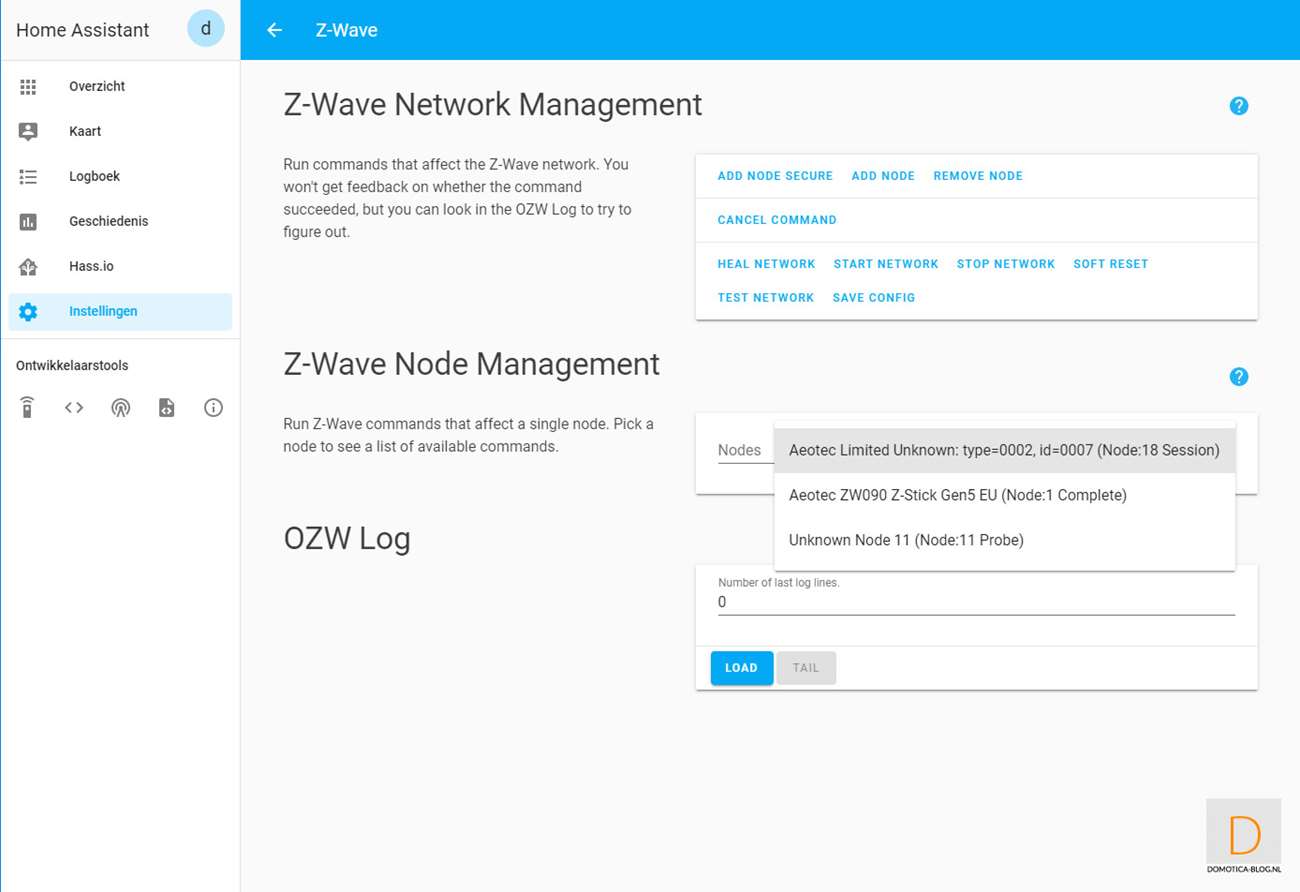Screen dimensions: 1300x892
Task: Open help for Z-Wave Node Management
Action: (x=1239, y=377)
